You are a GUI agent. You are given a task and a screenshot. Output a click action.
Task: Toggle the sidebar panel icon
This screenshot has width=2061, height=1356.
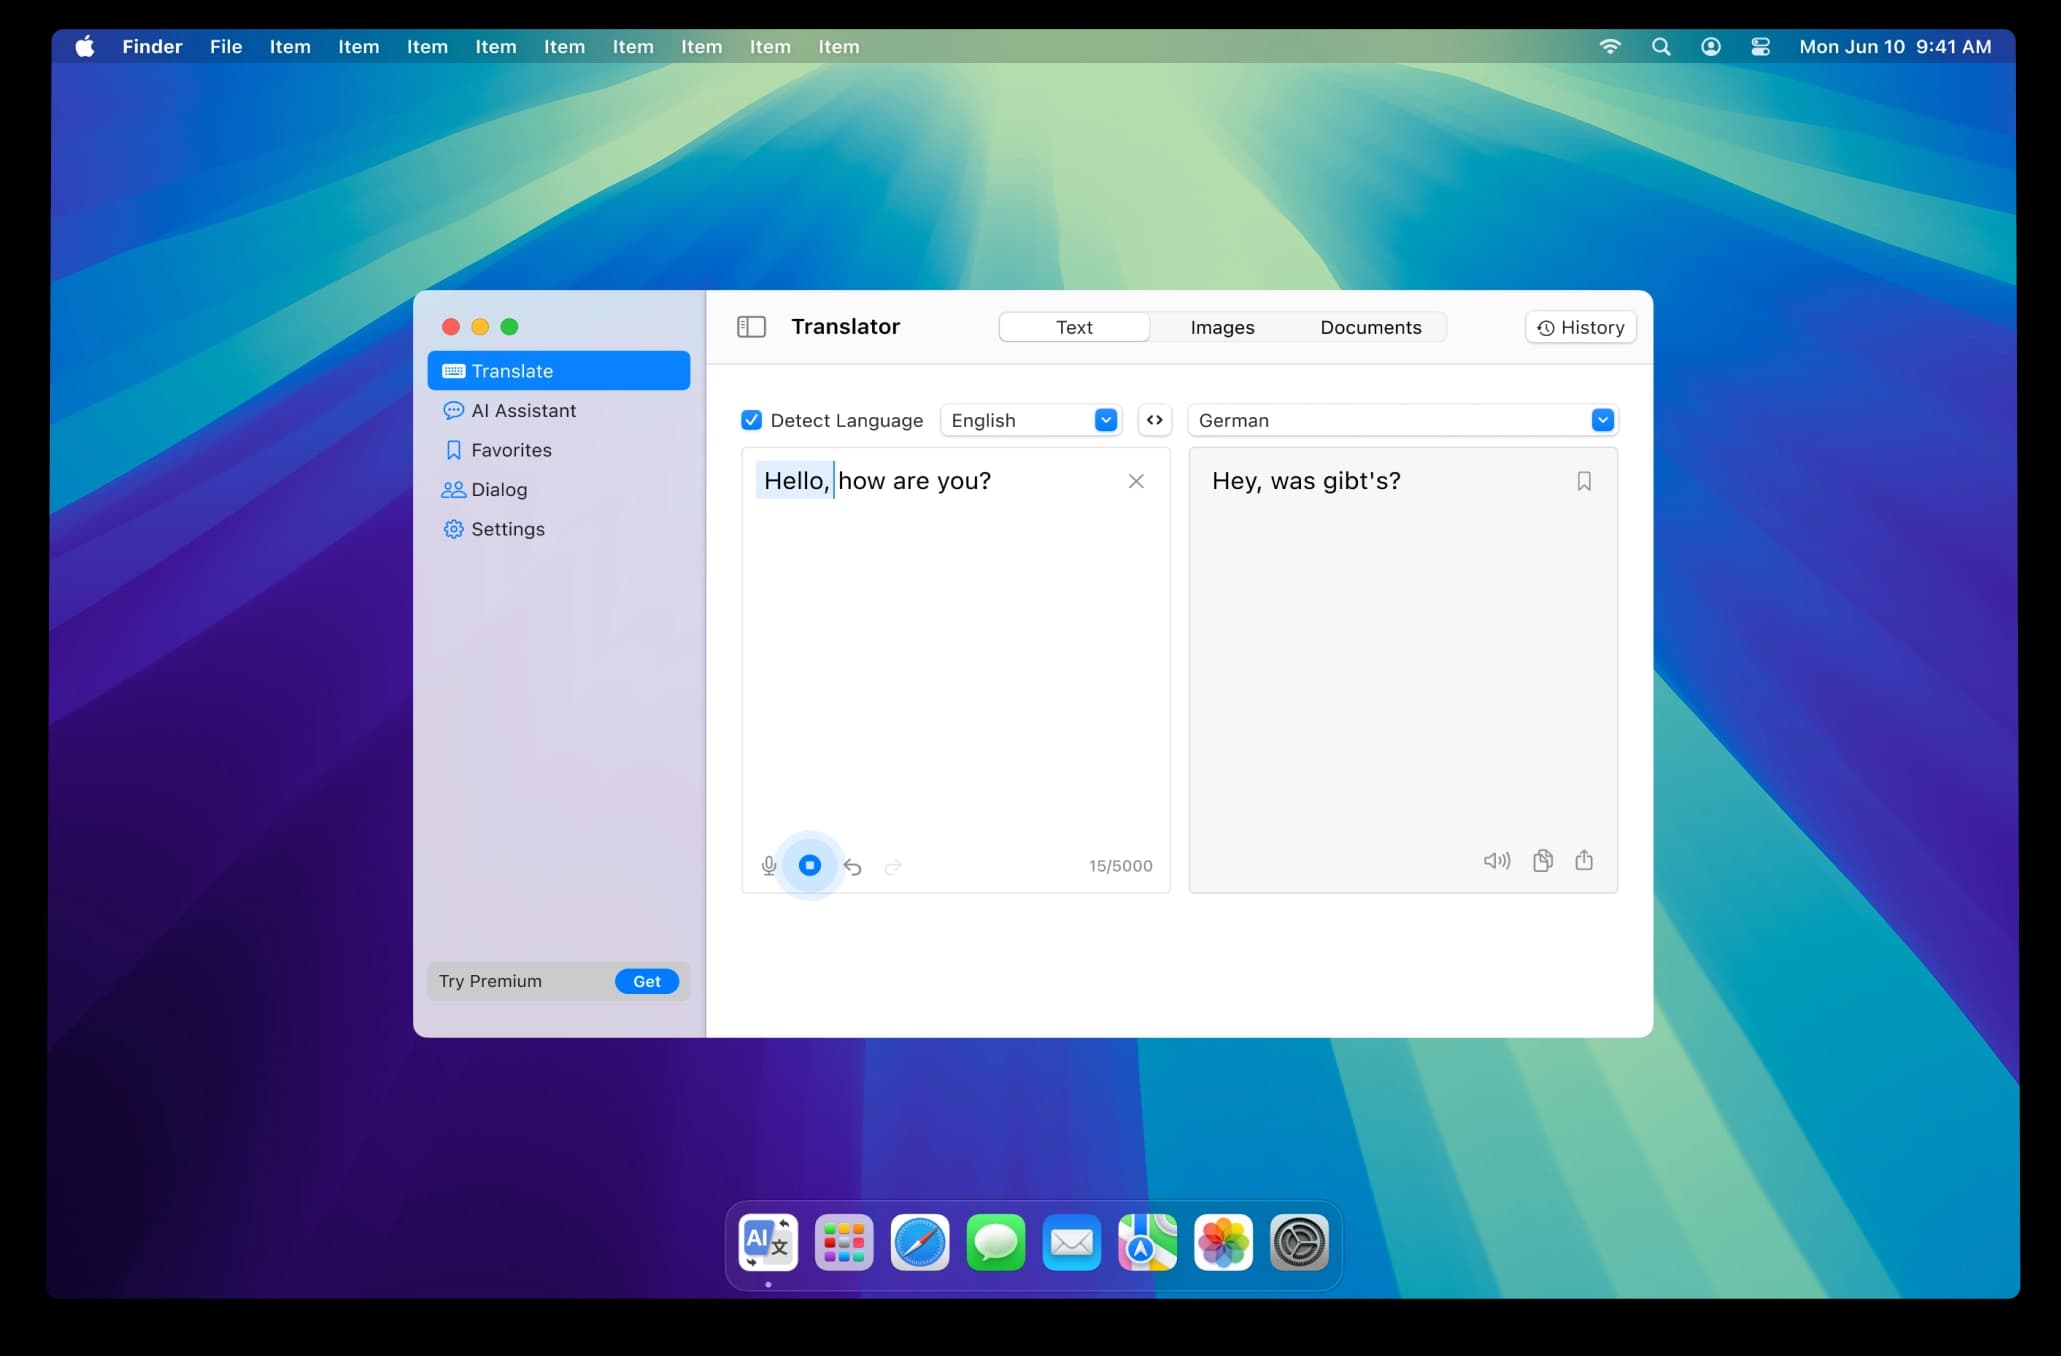[751, 327]
